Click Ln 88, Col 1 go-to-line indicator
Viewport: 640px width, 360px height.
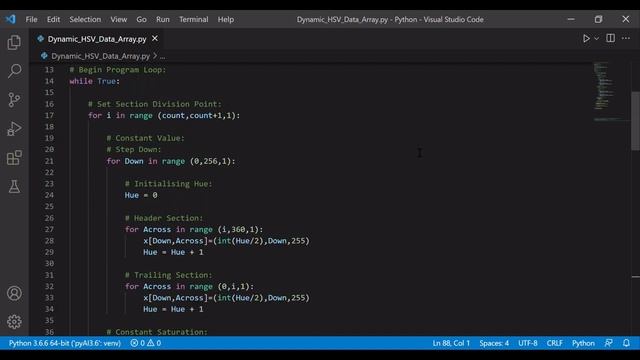coord(451,343)
